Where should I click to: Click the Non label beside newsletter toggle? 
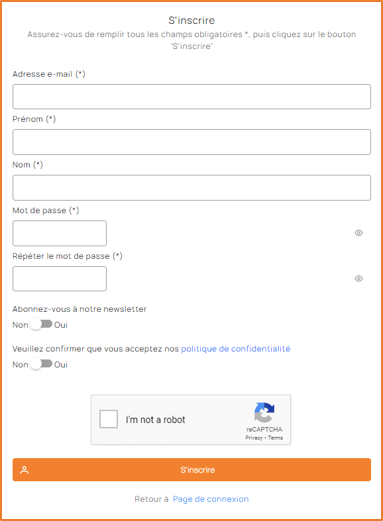click(20, 325)
